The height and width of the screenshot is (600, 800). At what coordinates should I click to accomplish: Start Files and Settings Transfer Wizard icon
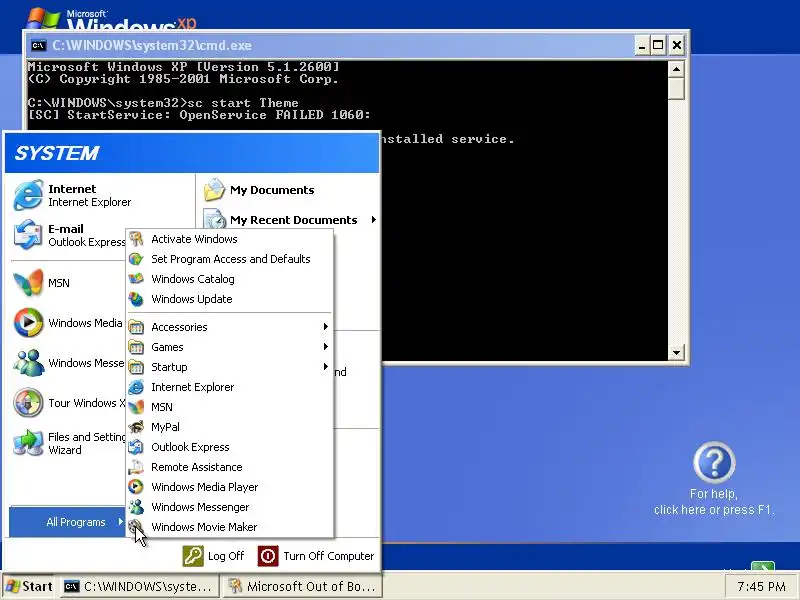[28, 442]
